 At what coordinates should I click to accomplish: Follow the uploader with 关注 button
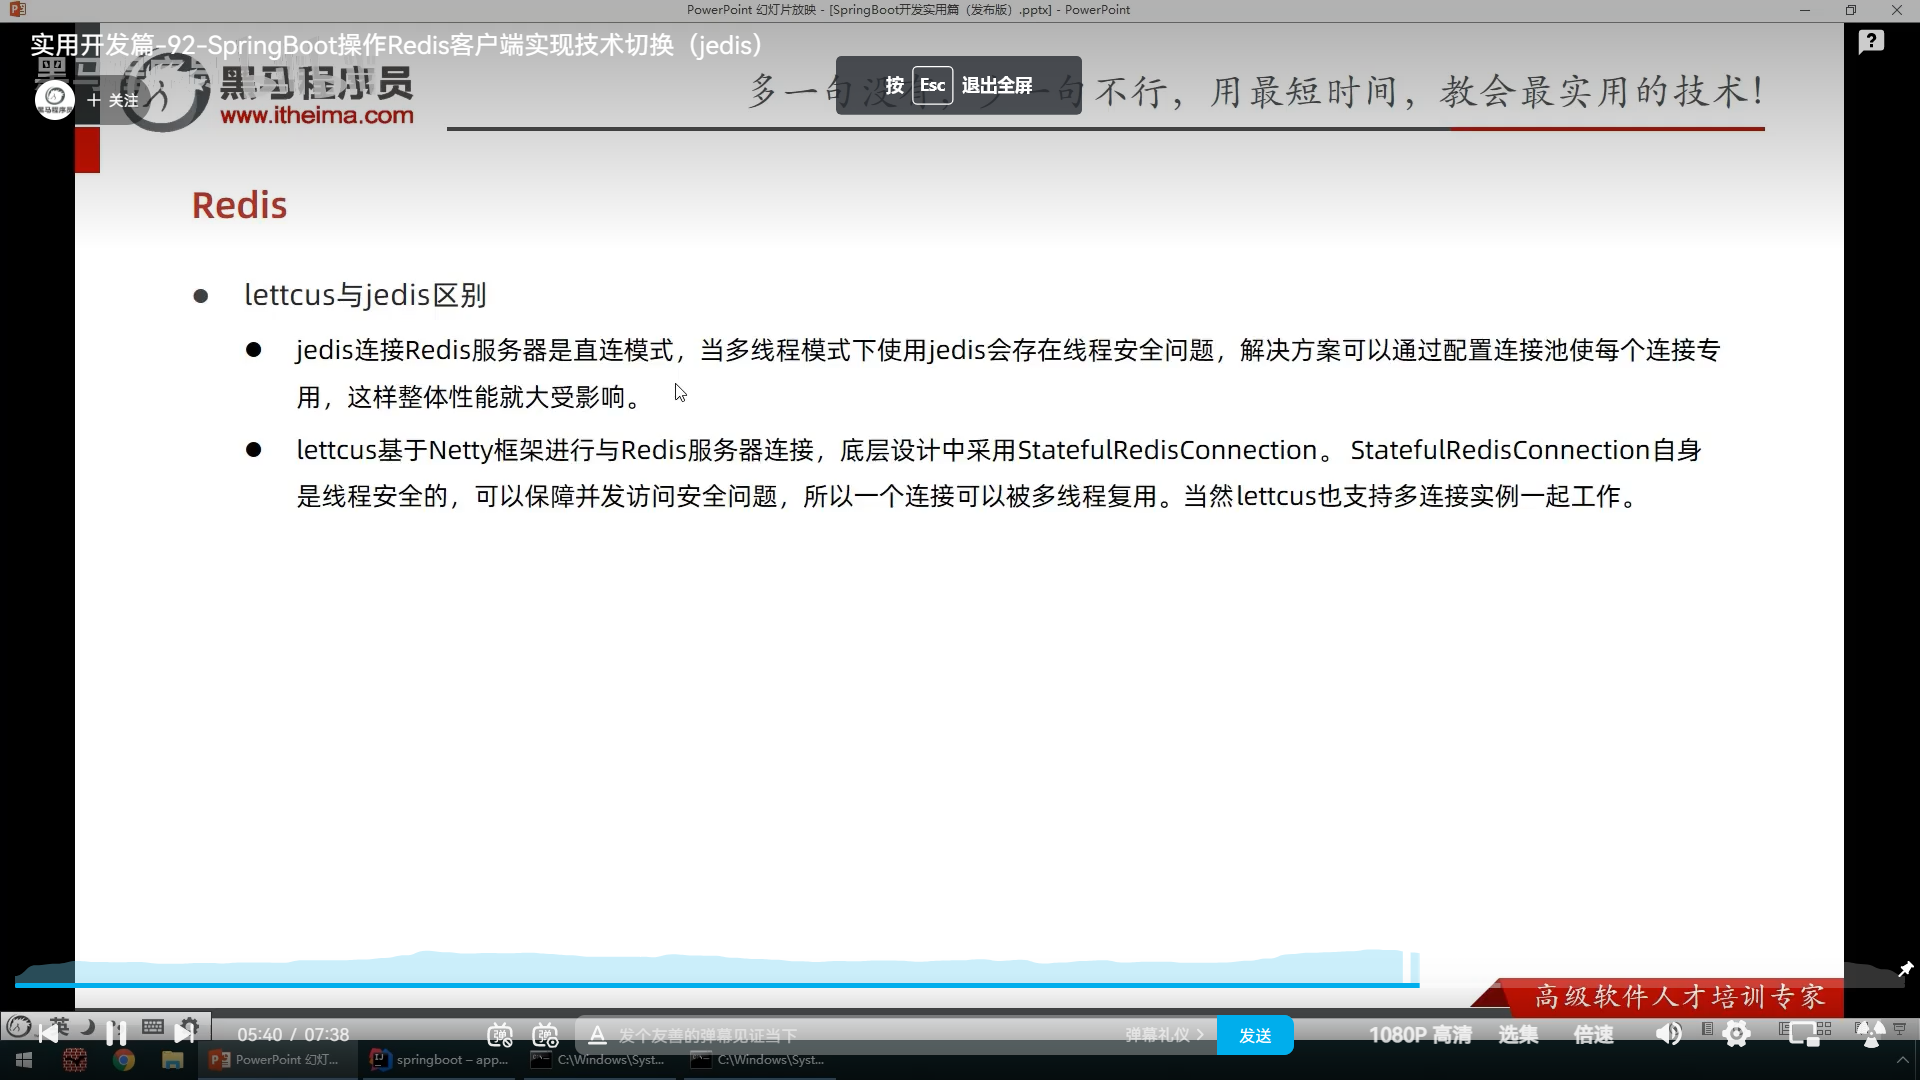[x=113, y=100]
